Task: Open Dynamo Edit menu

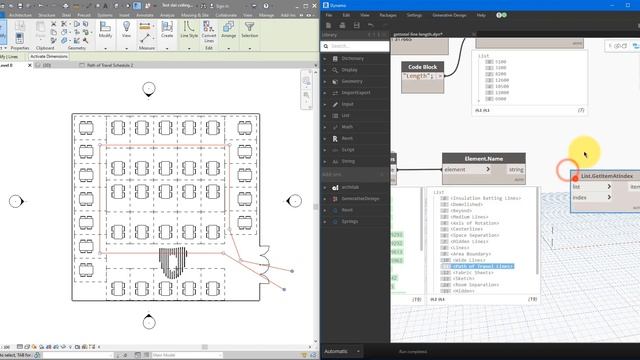Action: click(x=346, y=15)
